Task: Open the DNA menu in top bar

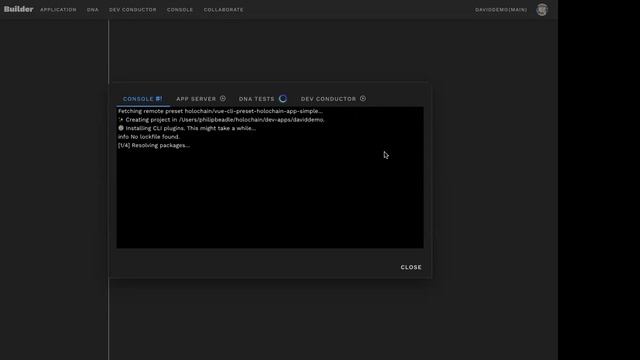Action: (93, 10)
